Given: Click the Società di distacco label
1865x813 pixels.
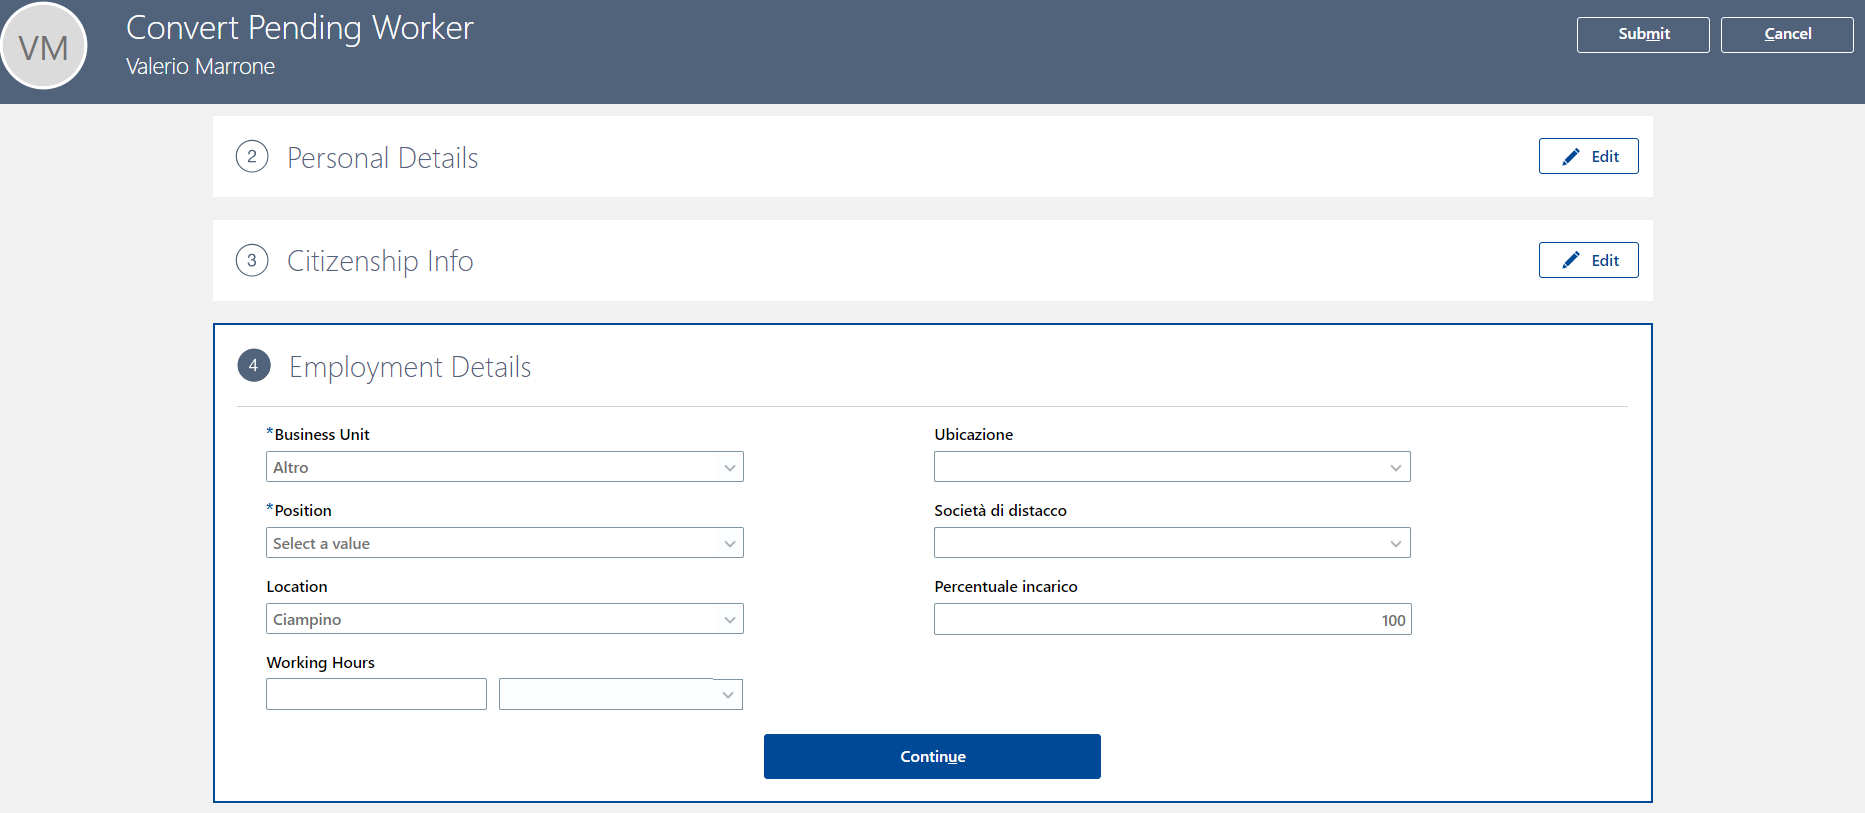Looking at the screenshot, I should 1000,510.
